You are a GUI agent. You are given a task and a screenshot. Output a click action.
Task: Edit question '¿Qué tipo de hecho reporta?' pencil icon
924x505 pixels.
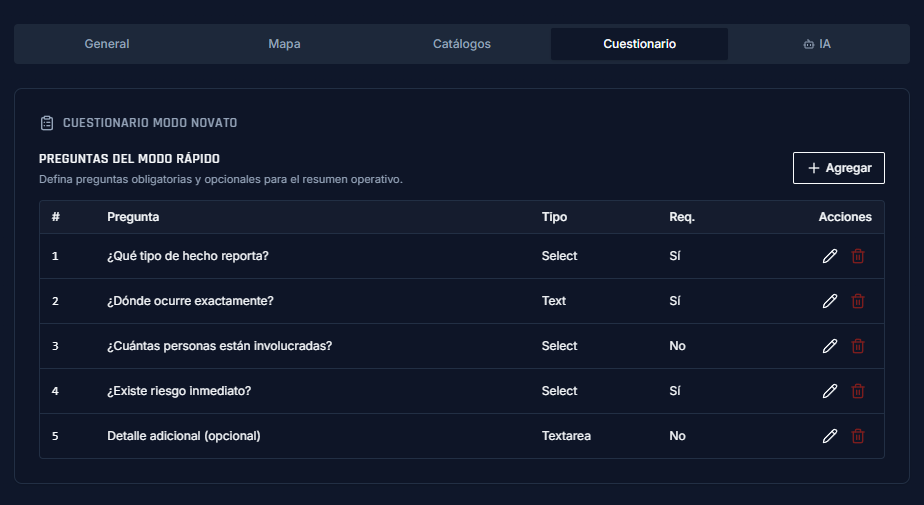pos(830,256)
